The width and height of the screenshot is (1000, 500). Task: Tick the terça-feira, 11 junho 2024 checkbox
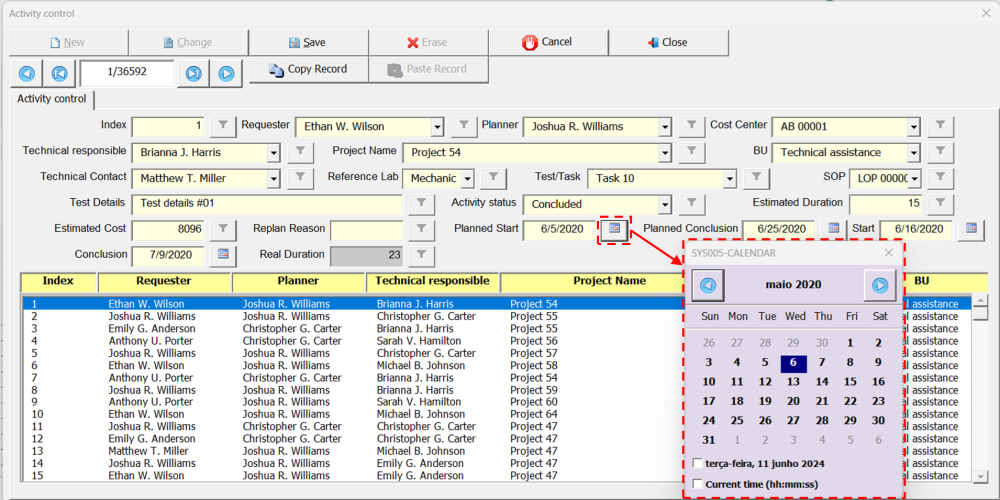coord(698,463)
